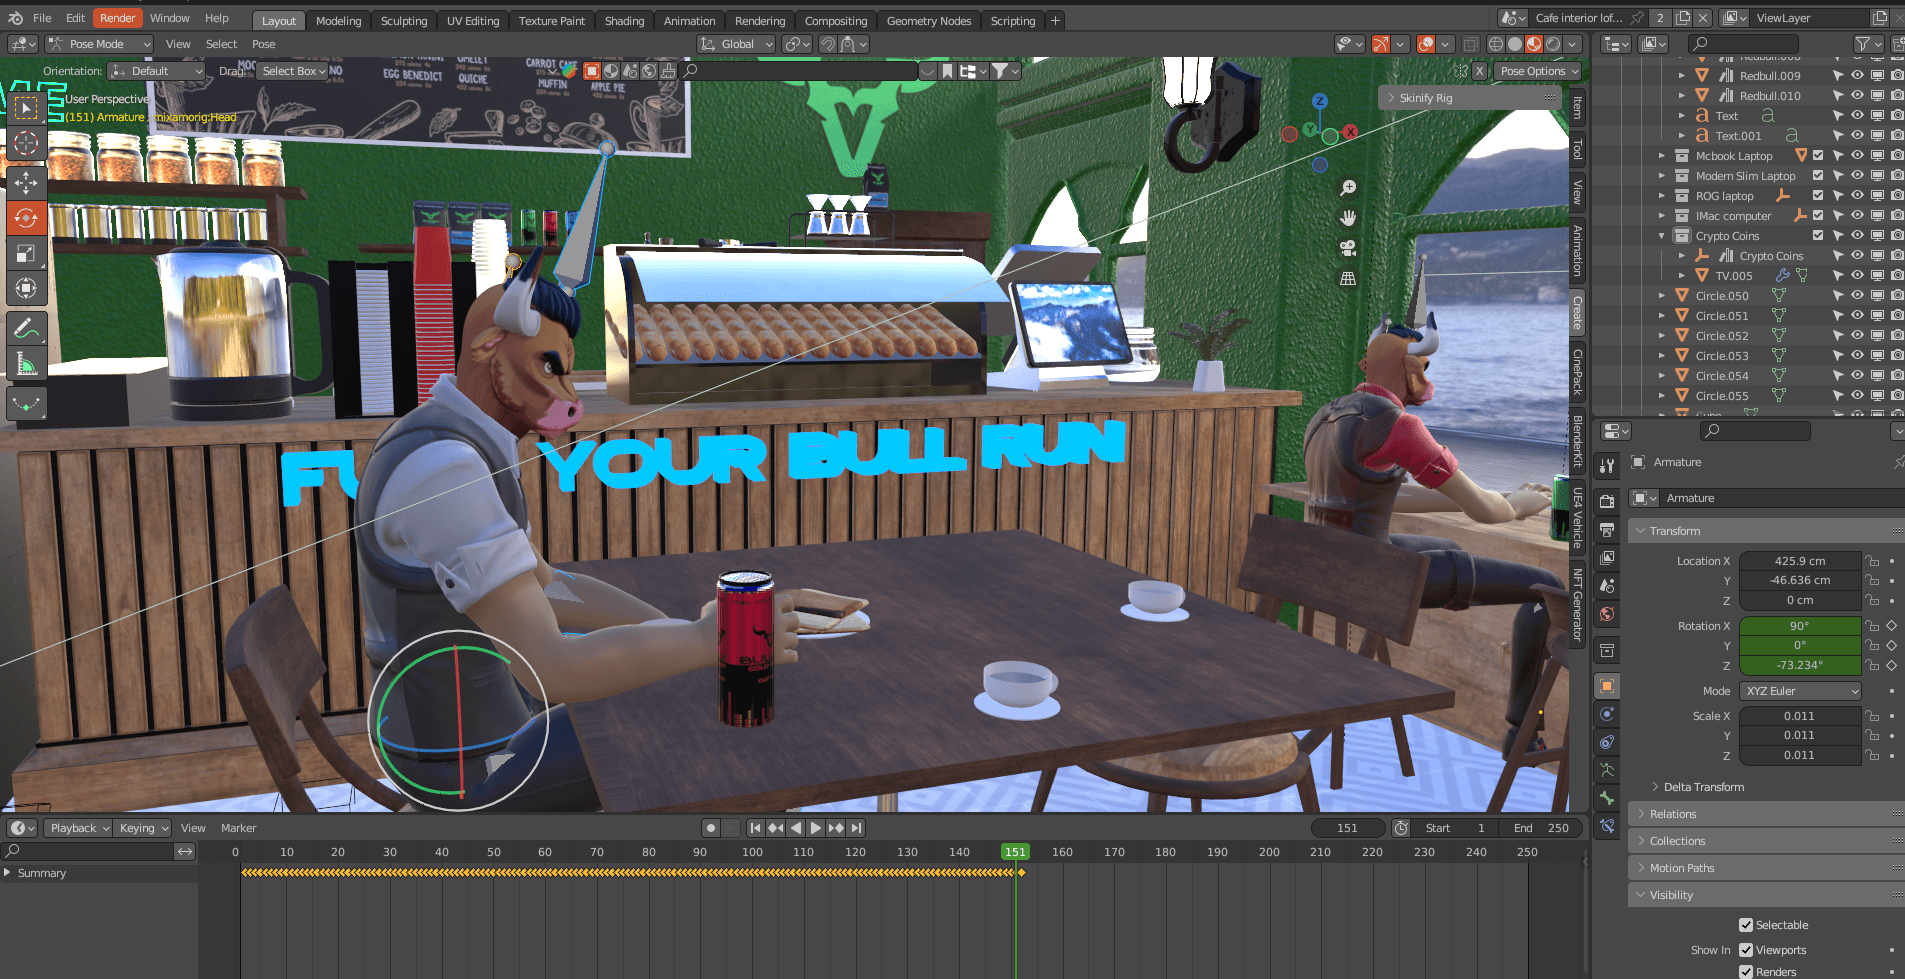Uncheck ROG laptop collection checkbox

tap(1818, 196)
